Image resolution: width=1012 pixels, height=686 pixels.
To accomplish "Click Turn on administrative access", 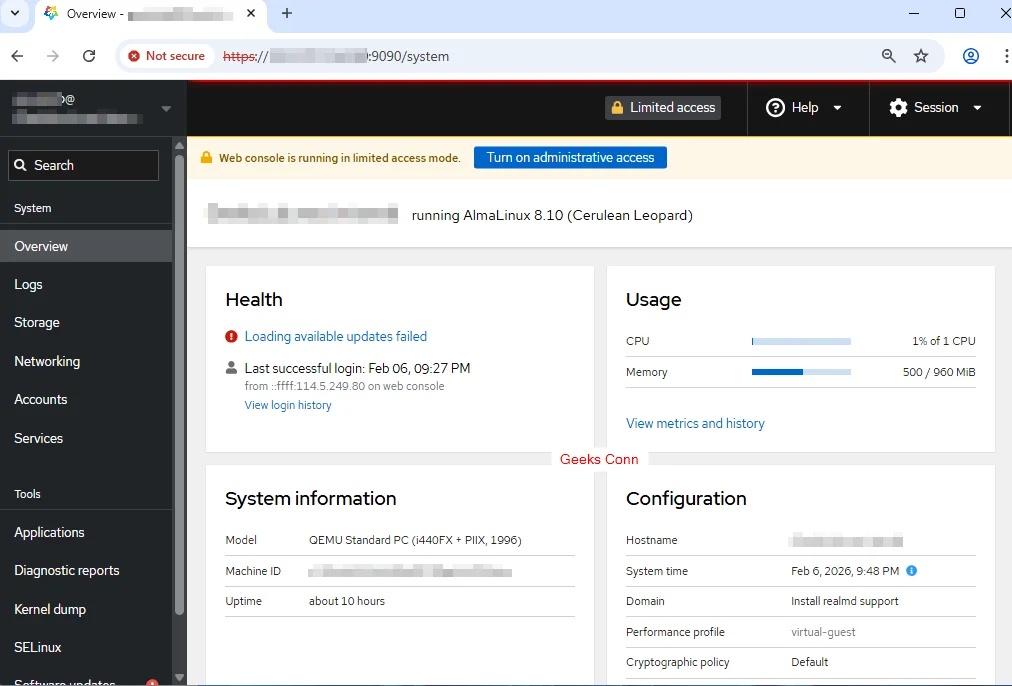I will (x=570, y=157).
